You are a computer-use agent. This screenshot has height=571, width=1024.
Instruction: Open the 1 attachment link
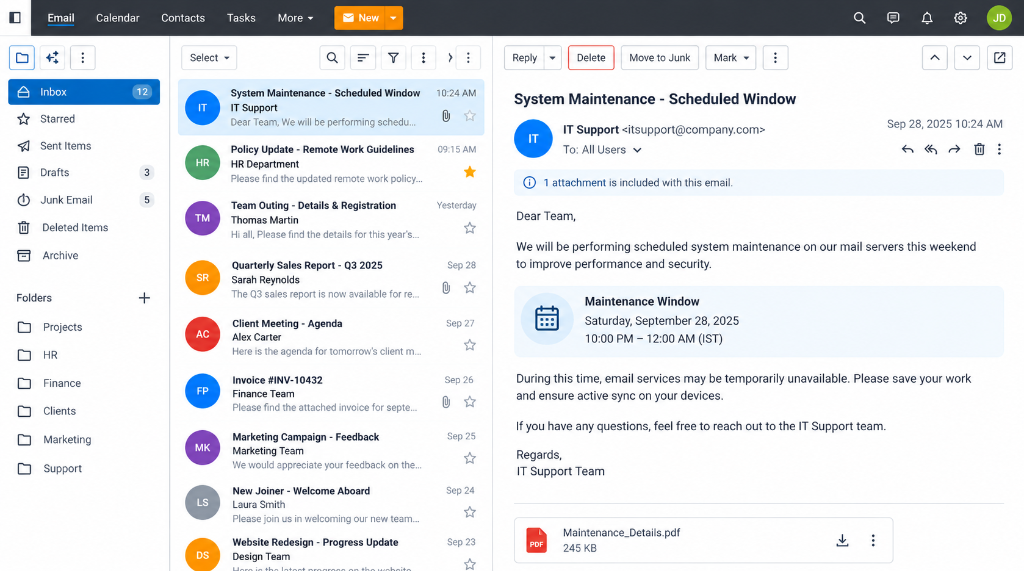[x=575, y=183]
